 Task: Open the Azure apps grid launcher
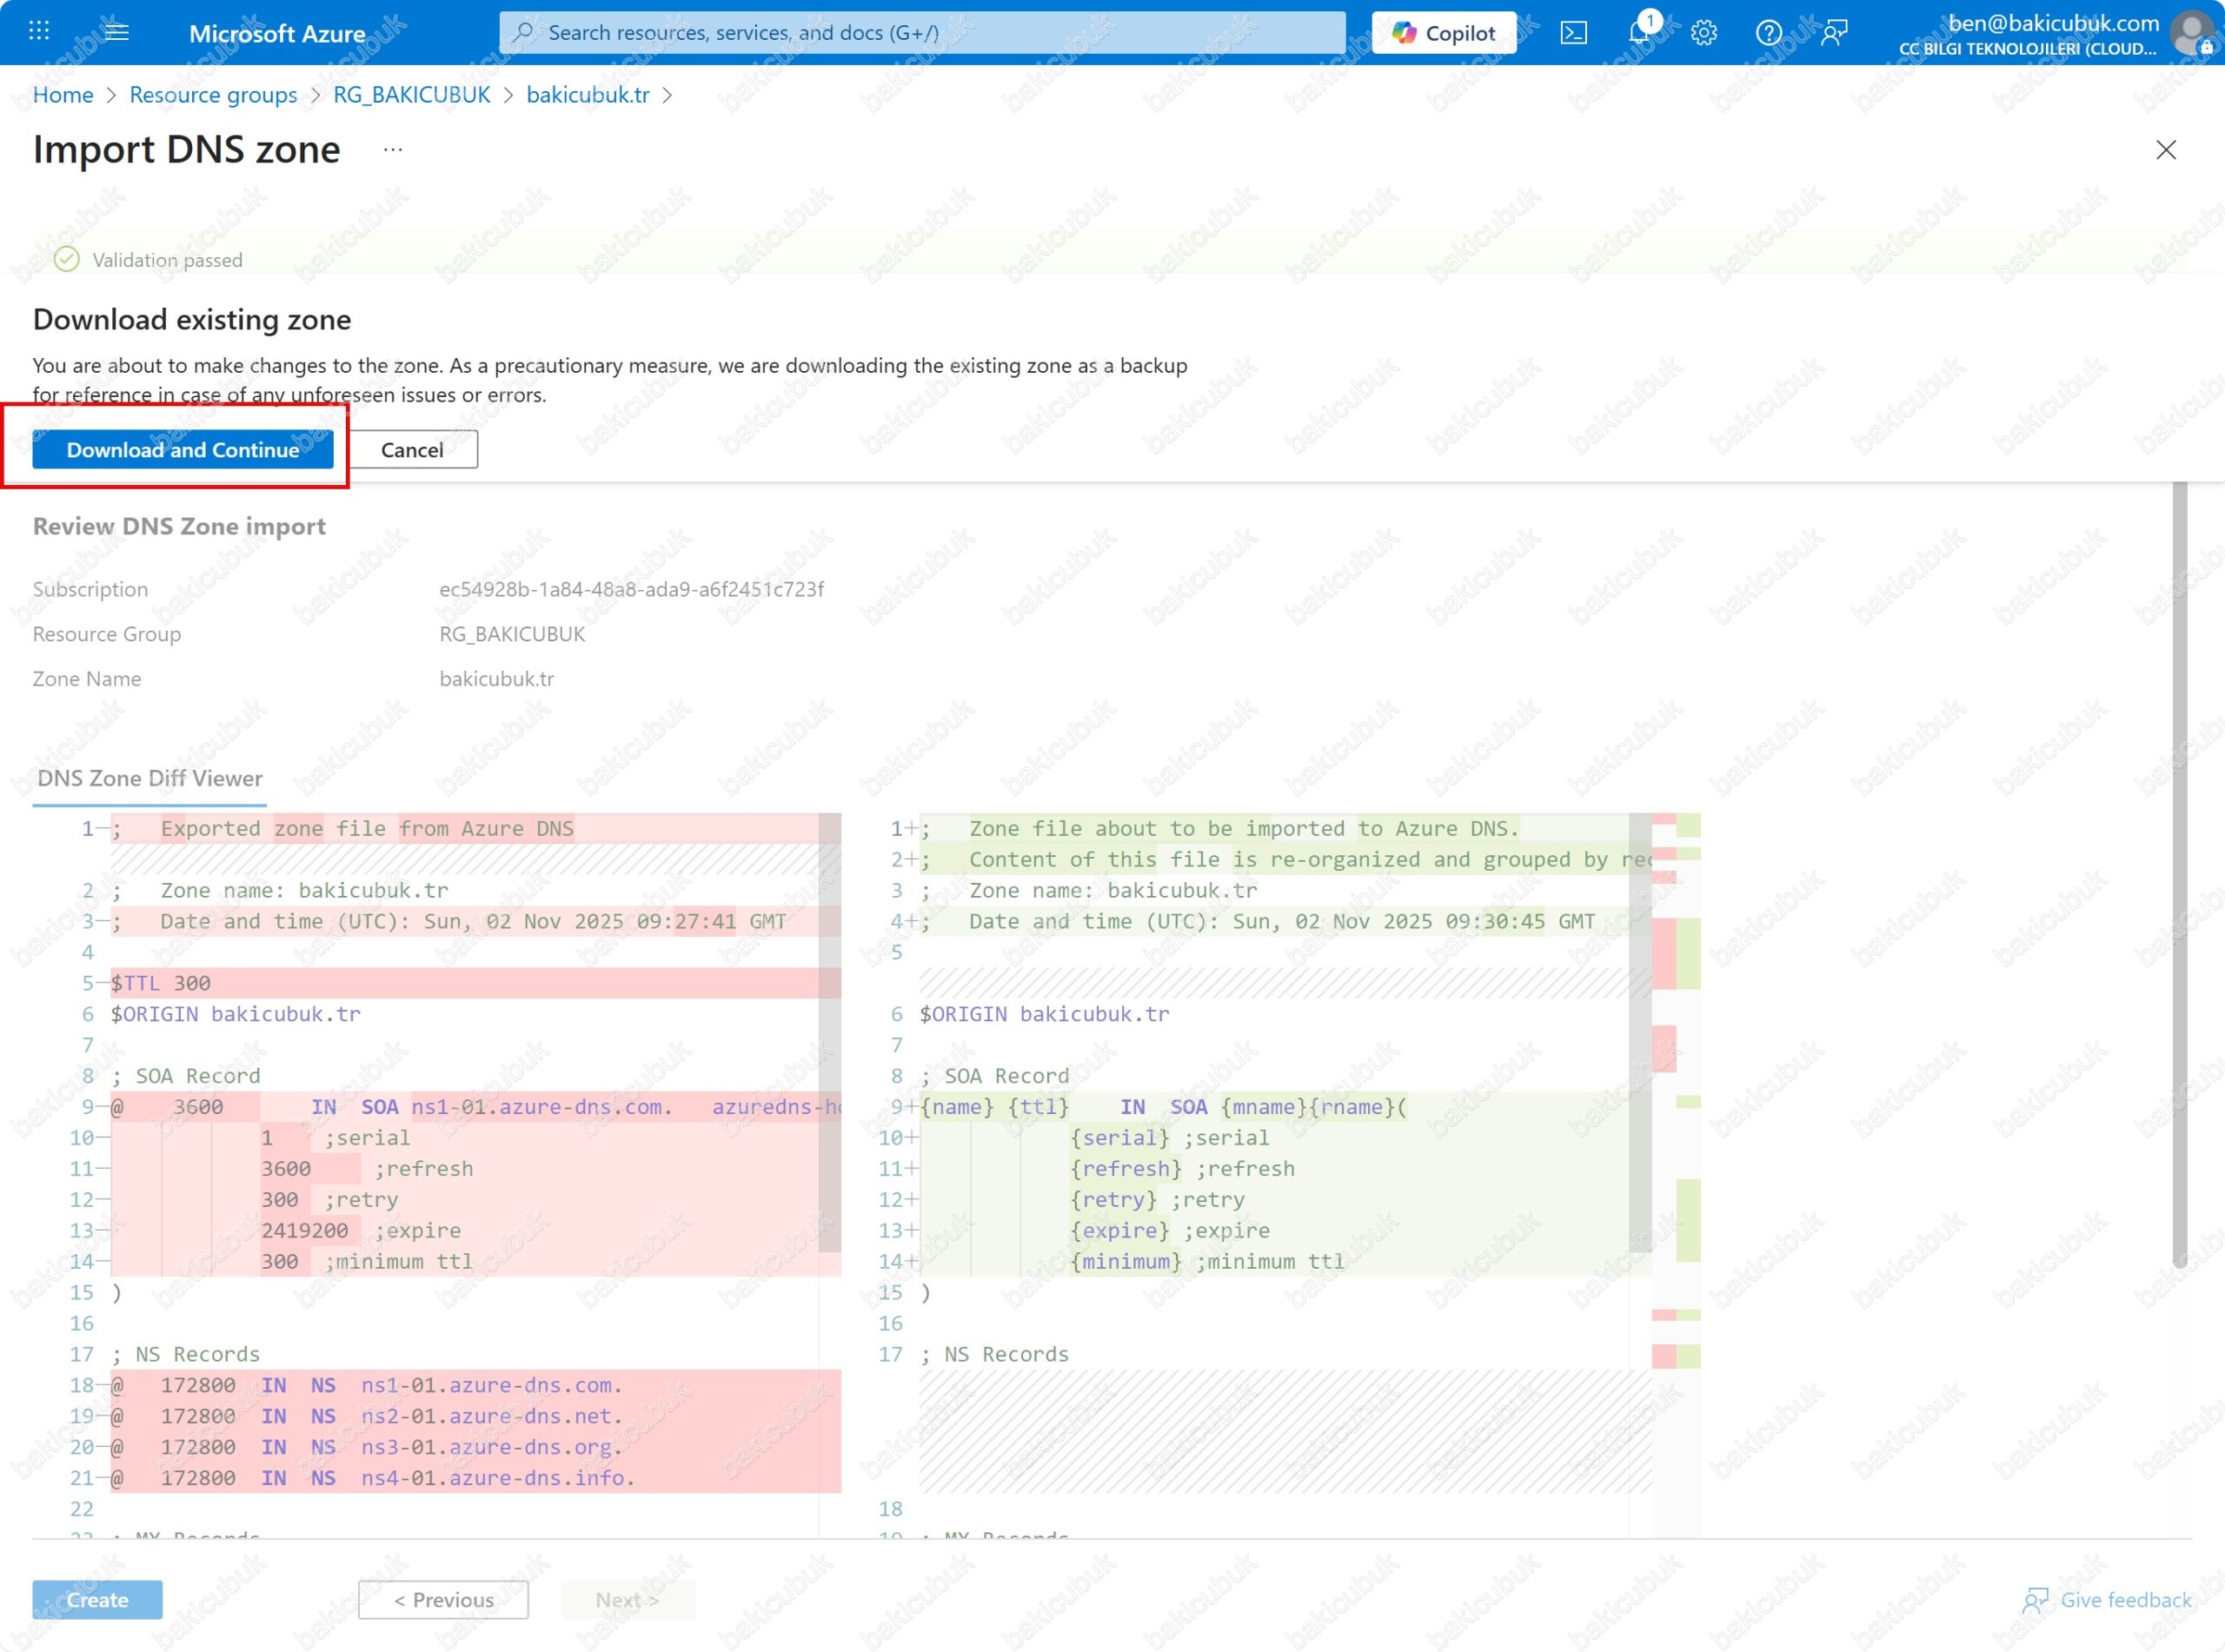(39, 32)
